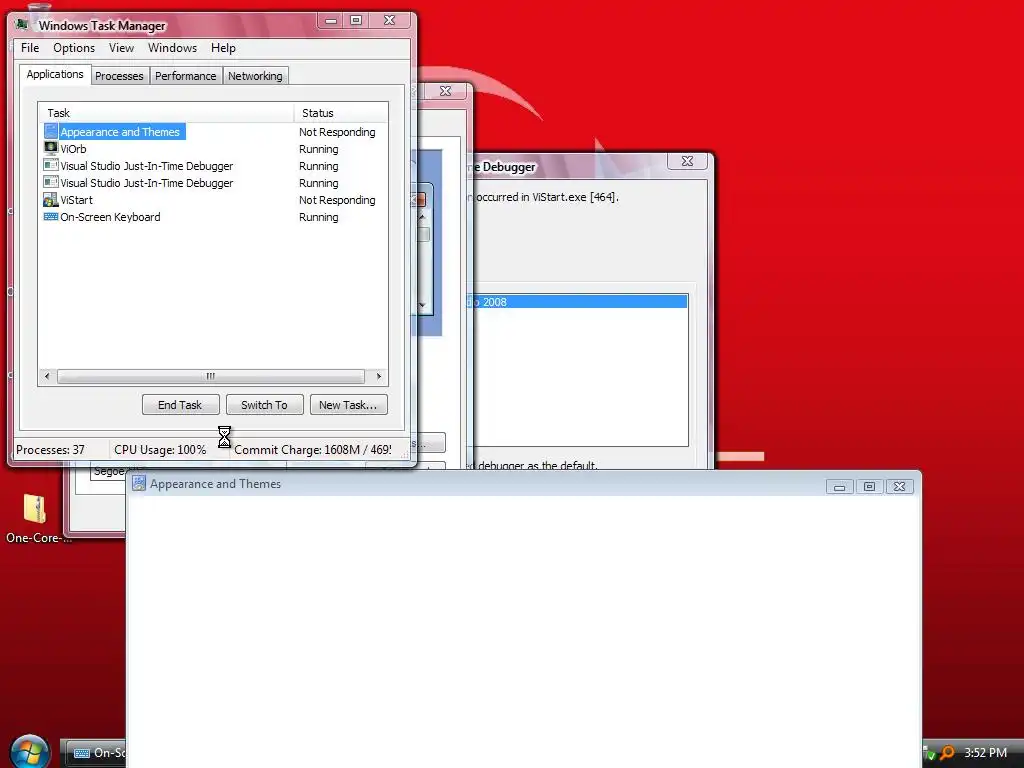Minimize the Appearance and Themes window
The width and height of the screenshot is (1024, 768).
pyautogui.click(x=840, y=487)
